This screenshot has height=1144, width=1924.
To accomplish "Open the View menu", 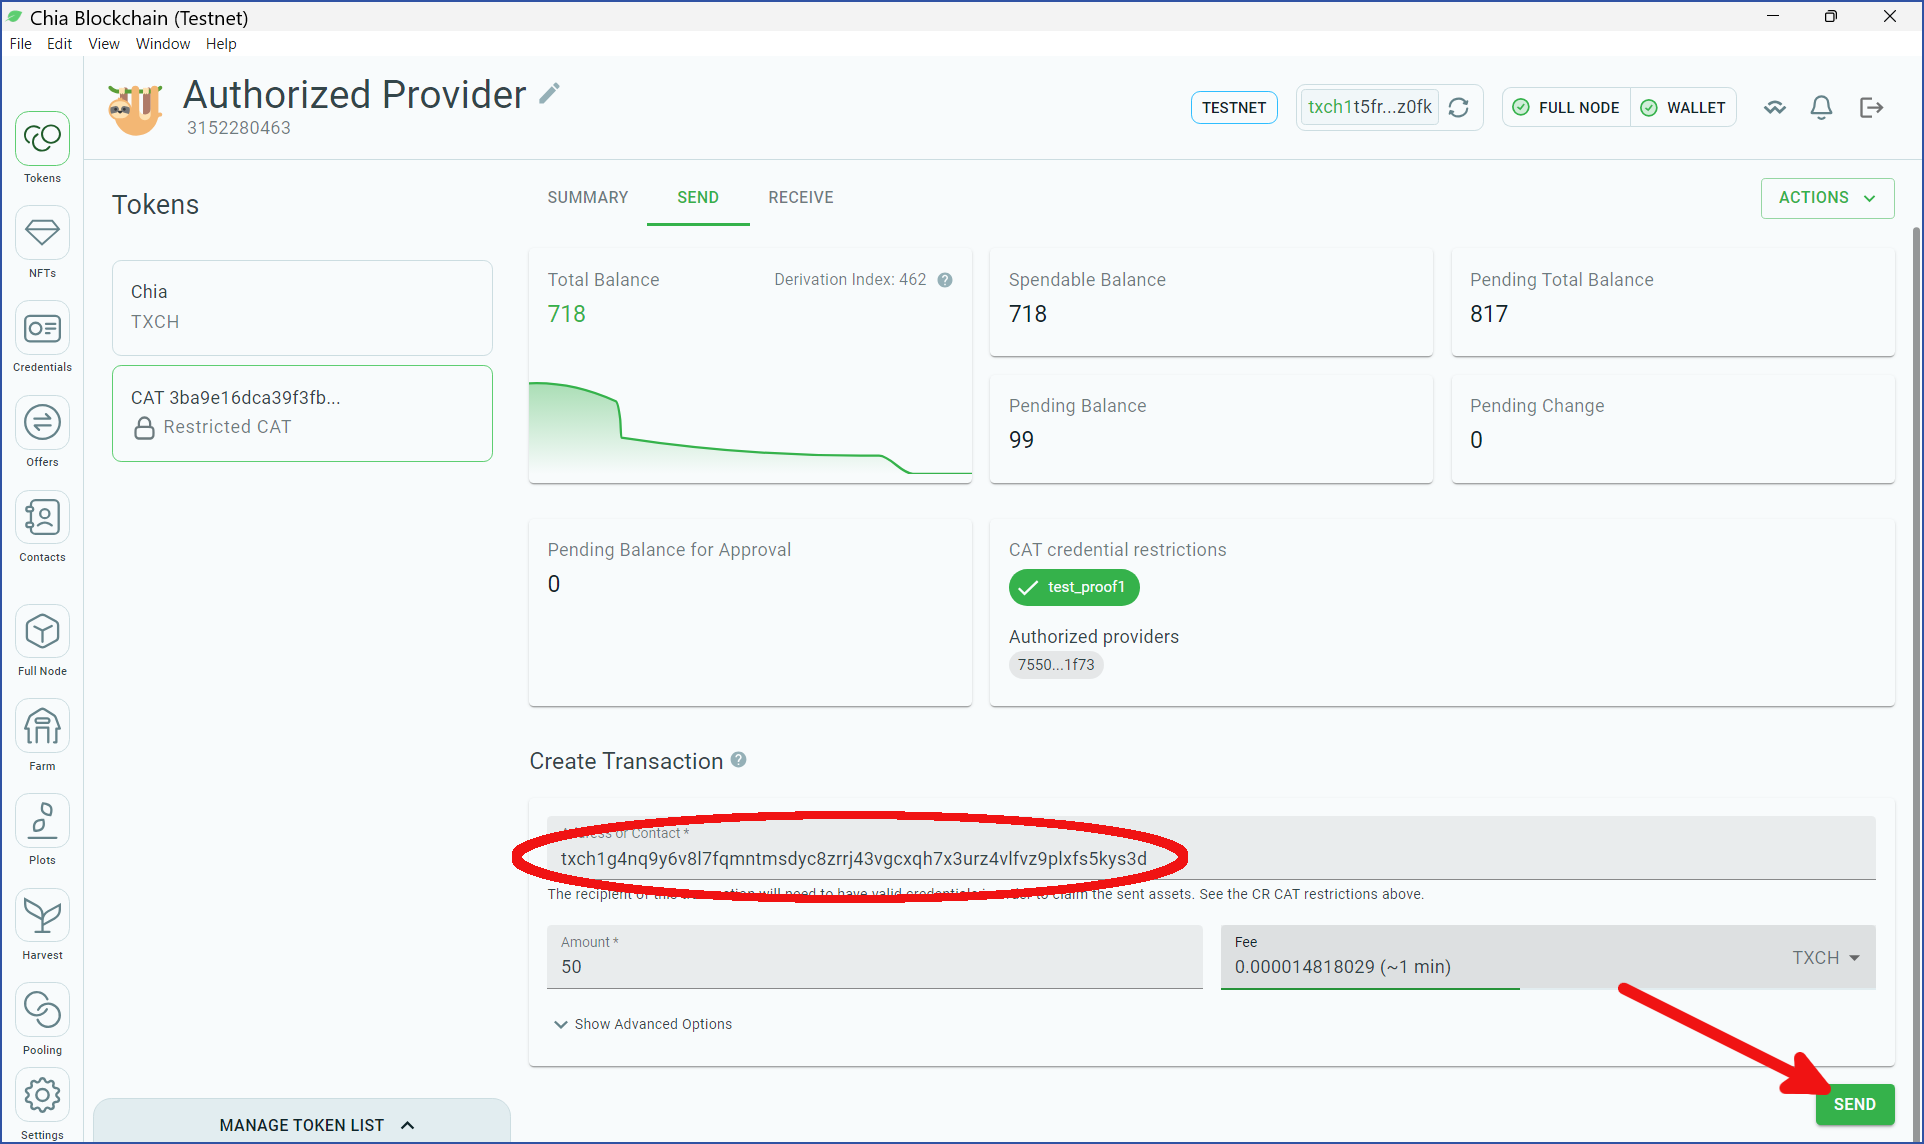I will point(104,44).
